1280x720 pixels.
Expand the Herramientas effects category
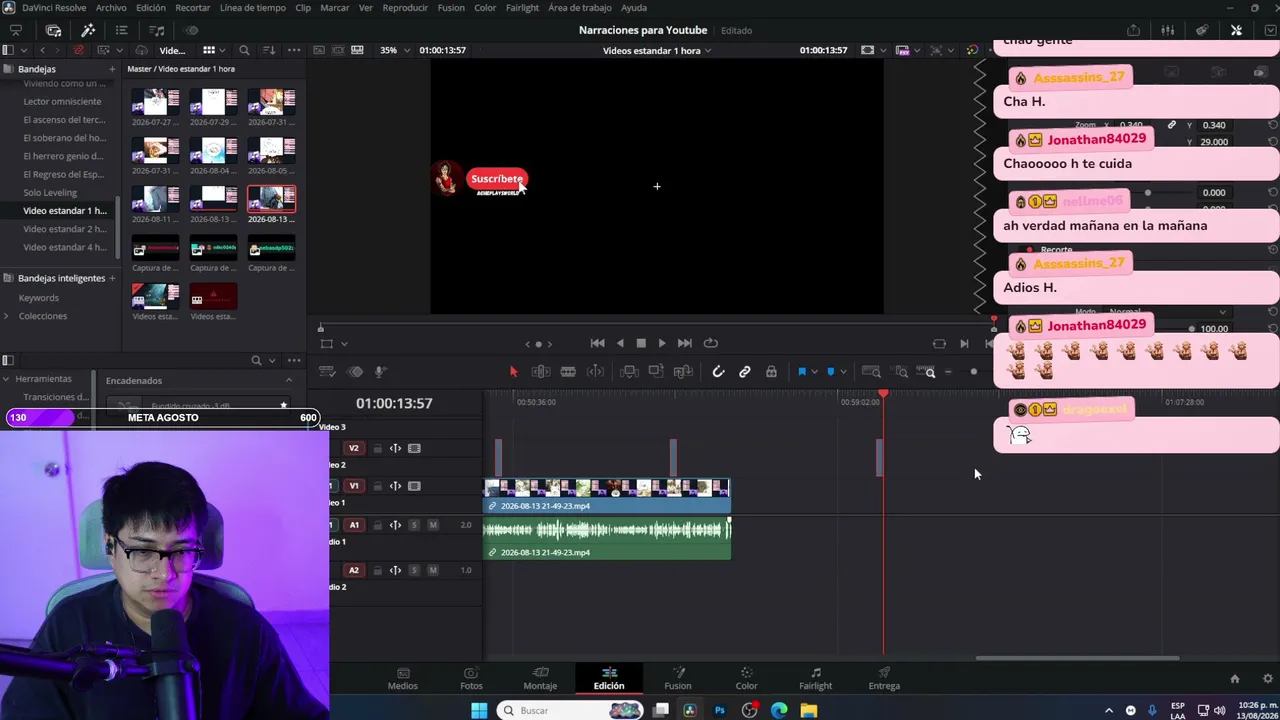pos(7,379)
